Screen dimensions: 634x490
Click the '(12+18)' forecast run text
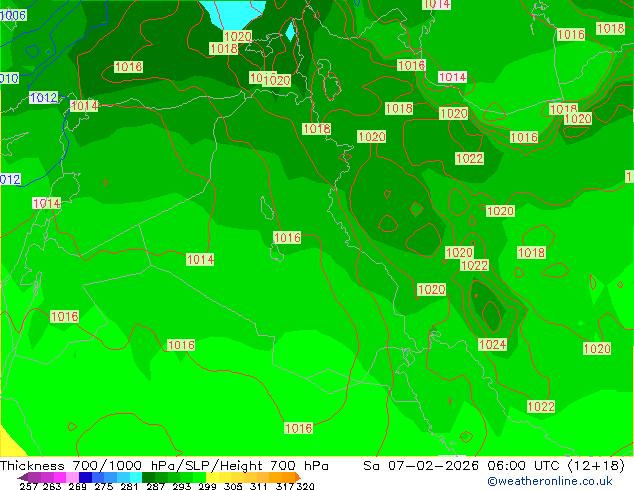(x=596, y=465)
